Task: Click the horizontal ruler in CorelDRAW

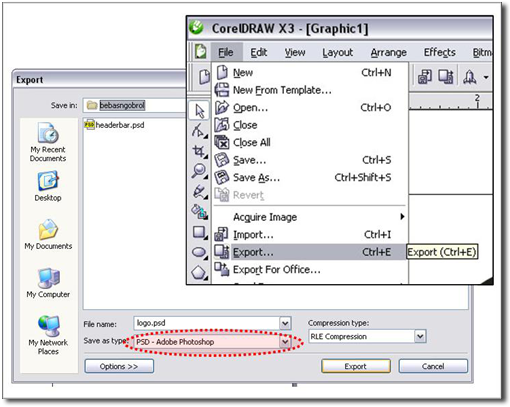Action: point(450,101)
